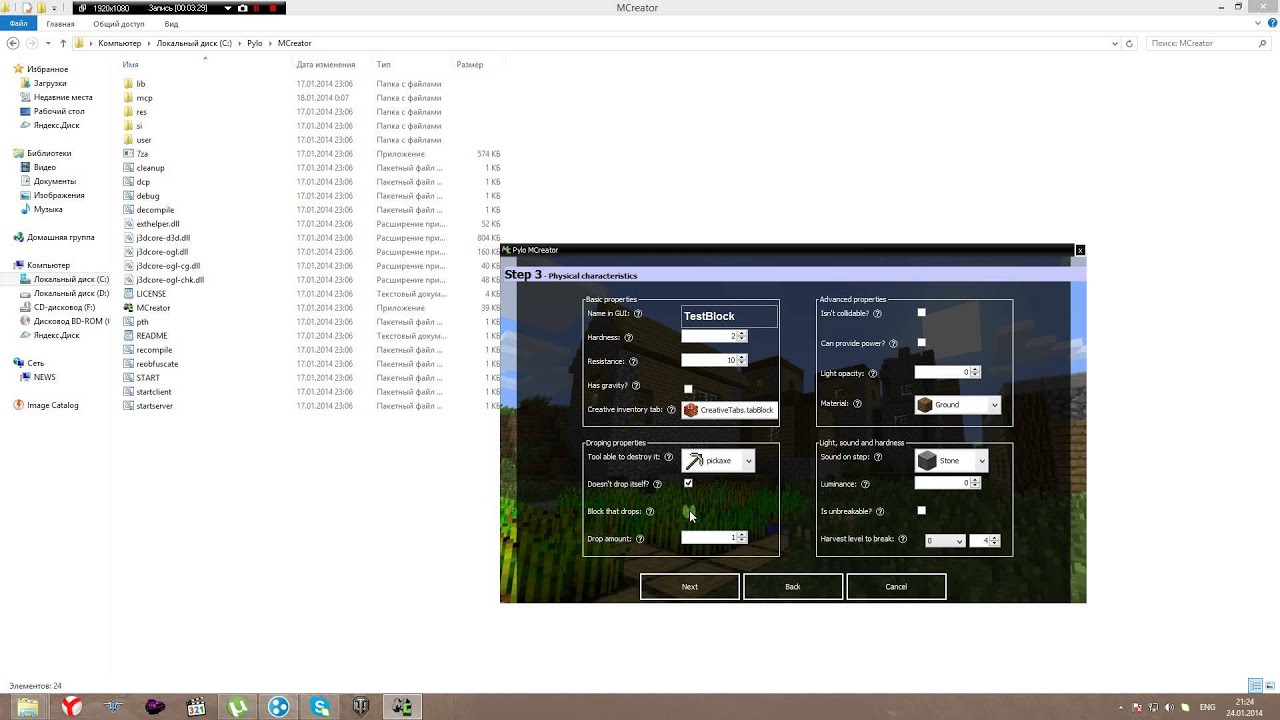Click the Next button in MCreator

(x=690, y=587)
